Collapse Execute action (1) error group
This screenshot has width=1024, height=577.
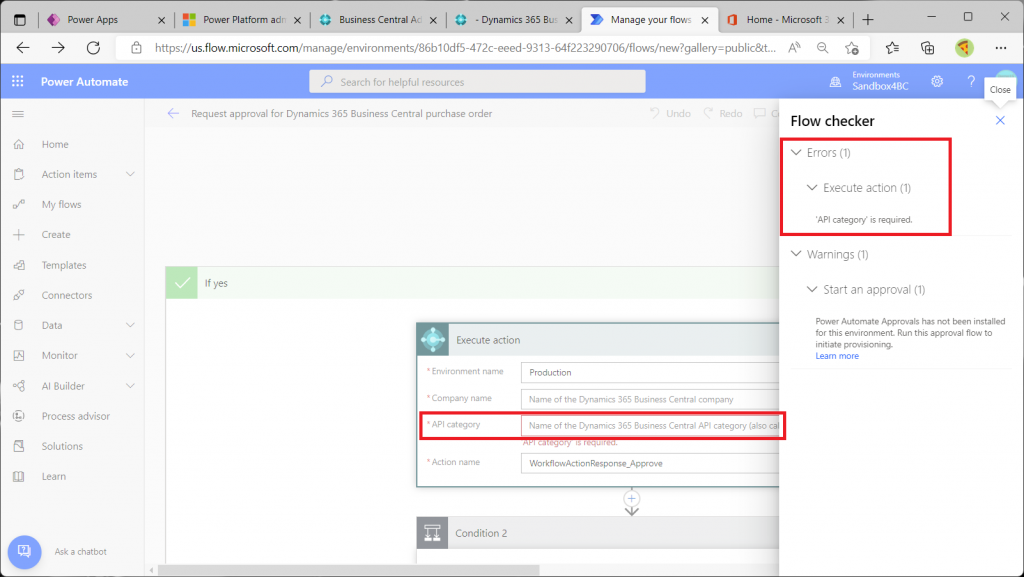812,187
